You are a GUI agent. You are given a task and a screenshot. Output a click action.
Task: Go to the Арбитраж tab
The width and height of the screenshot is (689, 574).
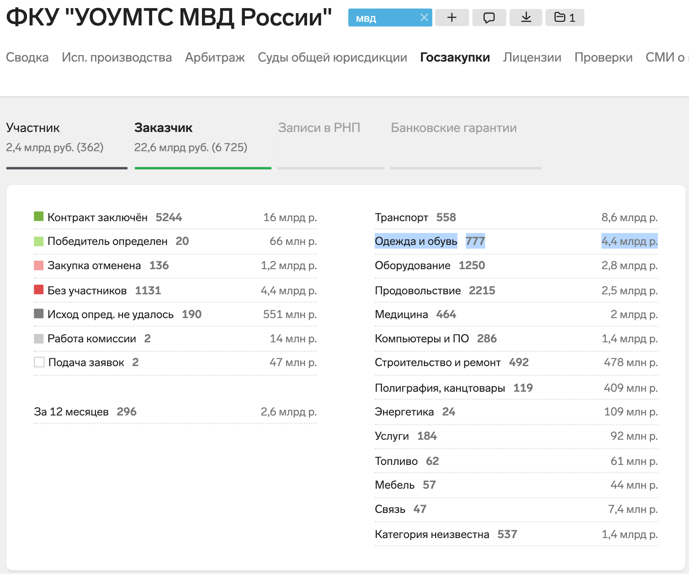click(214, 58)
